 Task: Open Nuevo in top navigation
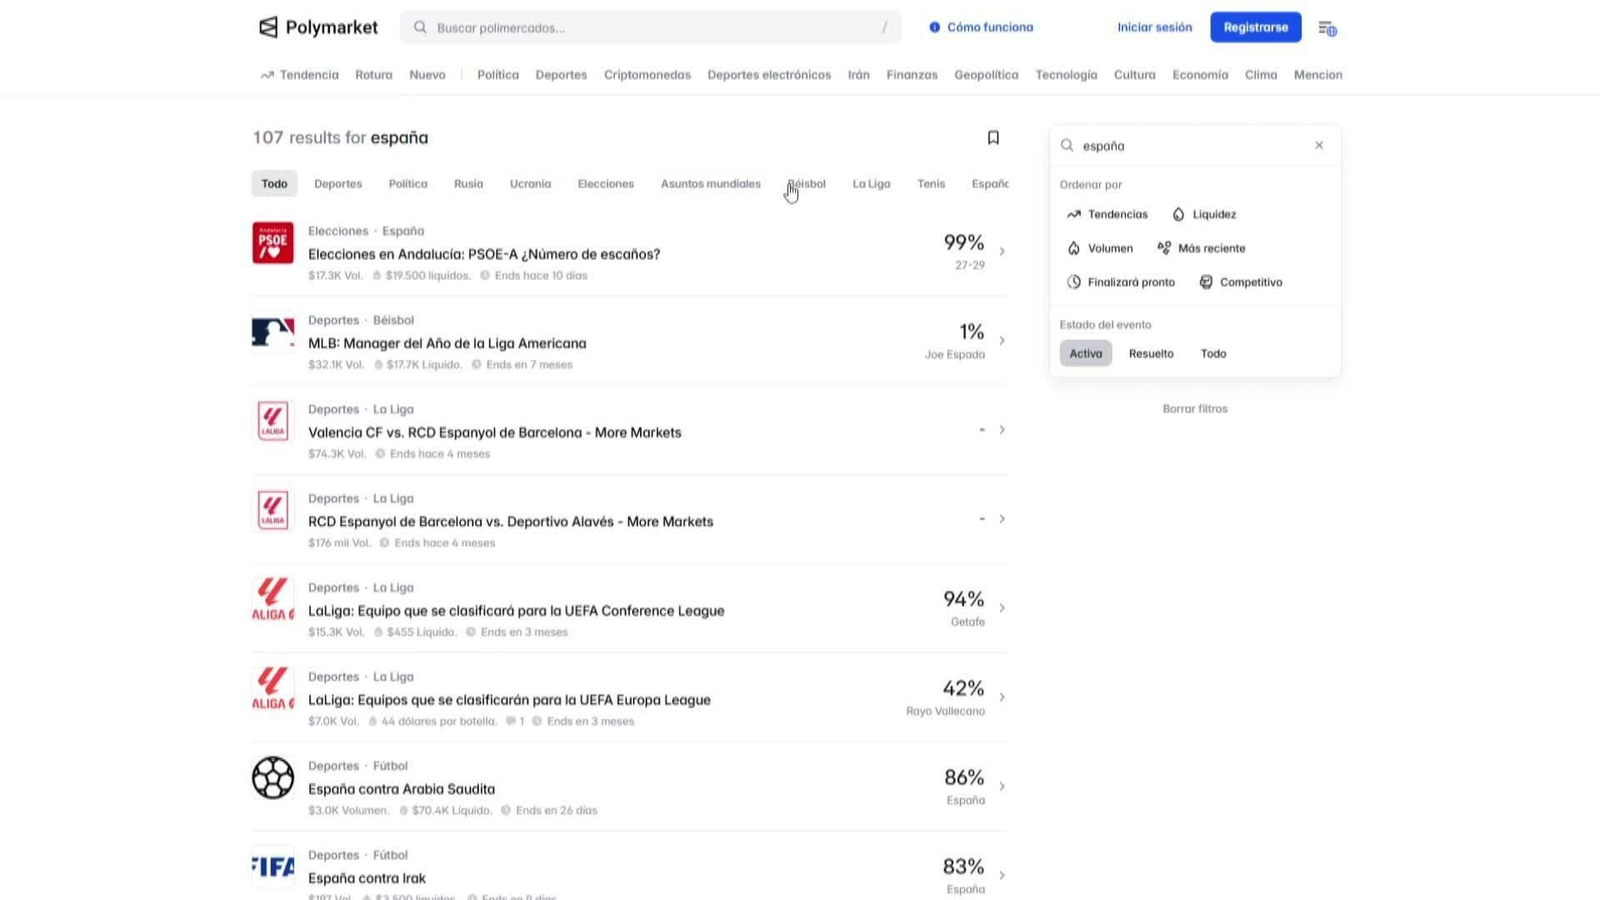(427, 75)
